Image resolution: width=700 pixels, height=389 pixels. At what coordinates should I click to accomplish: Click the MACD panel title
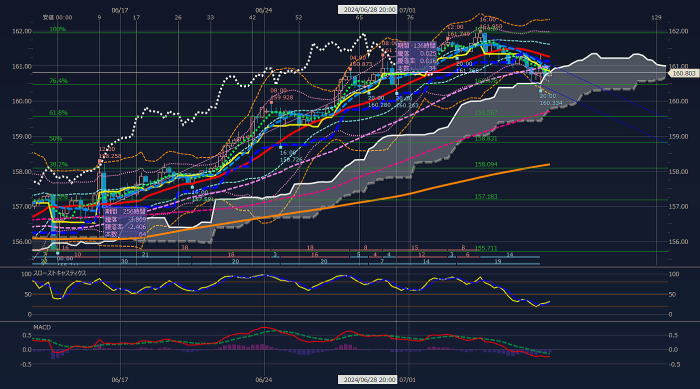click(x=42, y=327)
